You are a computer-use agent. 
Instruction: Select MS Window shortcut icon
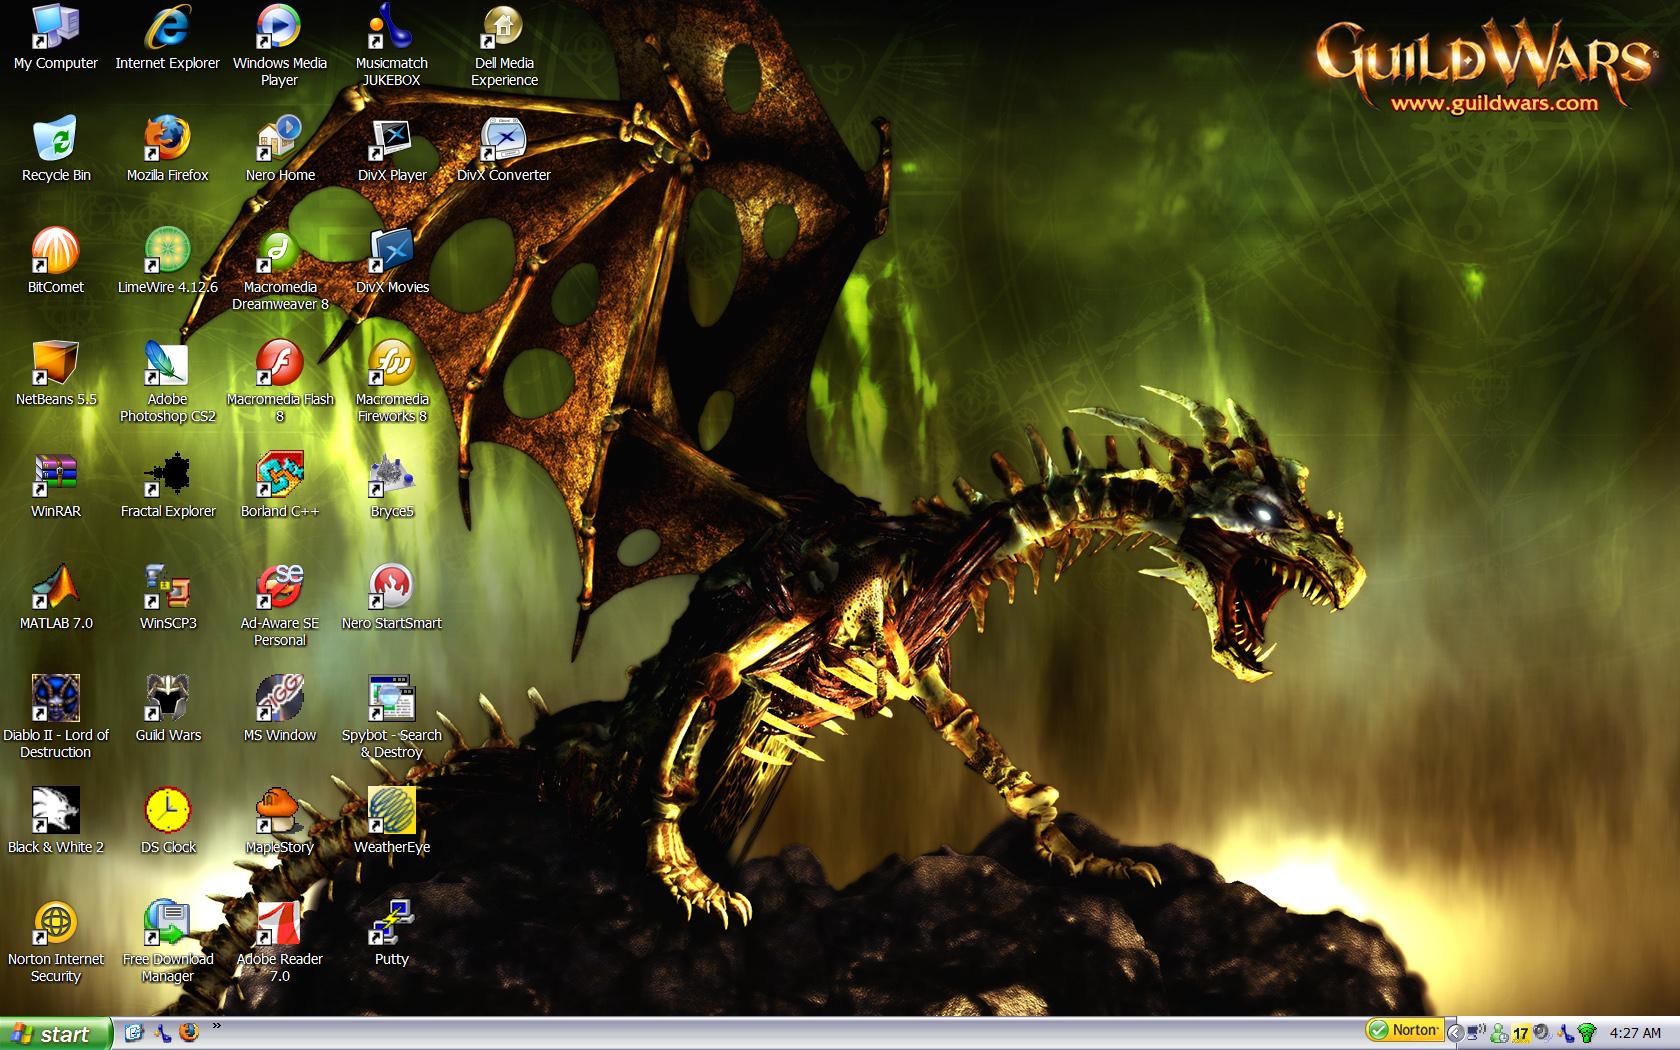tap(280, 711)
